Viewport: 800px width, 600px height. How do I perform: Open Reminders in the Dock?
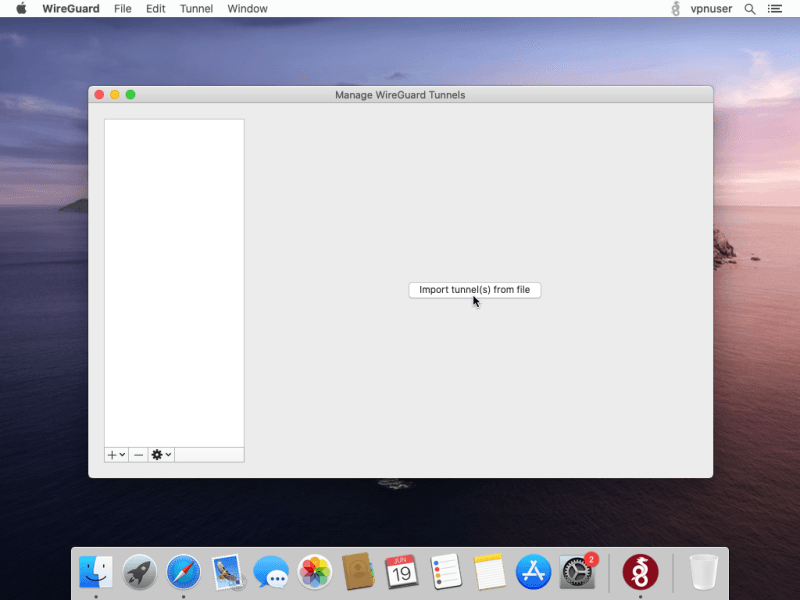[446, 572]
